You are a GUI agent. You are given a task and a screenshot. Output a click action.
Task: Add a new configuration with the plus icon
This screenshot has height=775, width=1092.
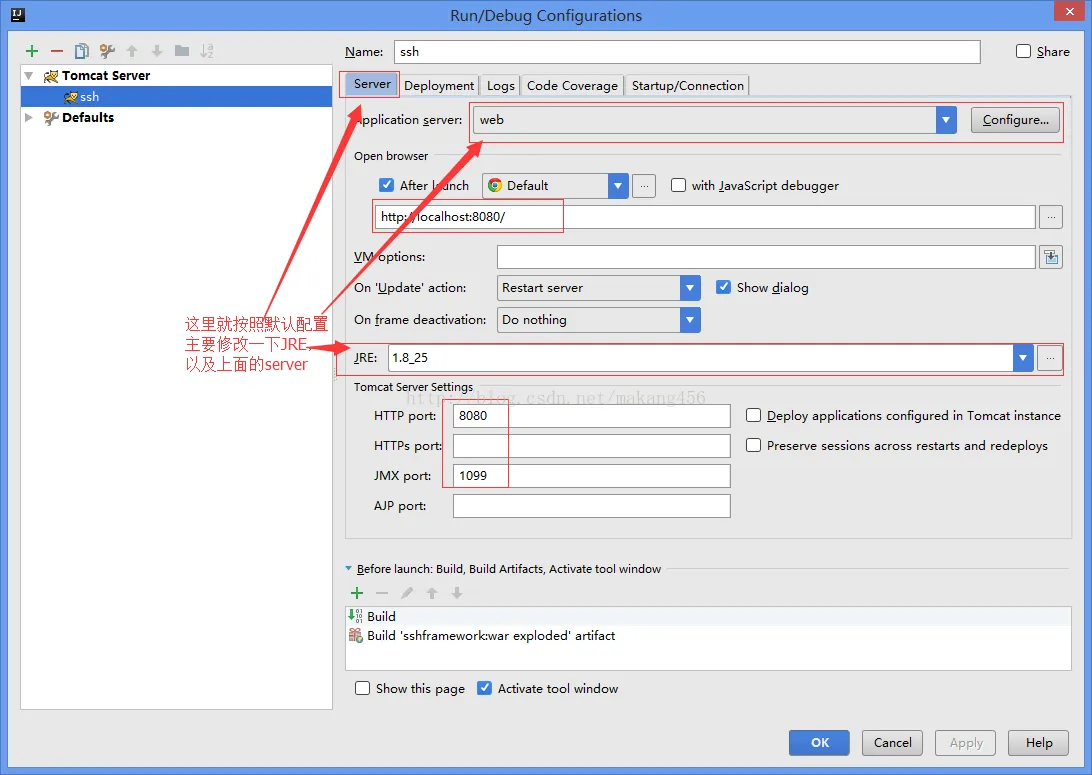pyautogui.click(x=32, y=51)
